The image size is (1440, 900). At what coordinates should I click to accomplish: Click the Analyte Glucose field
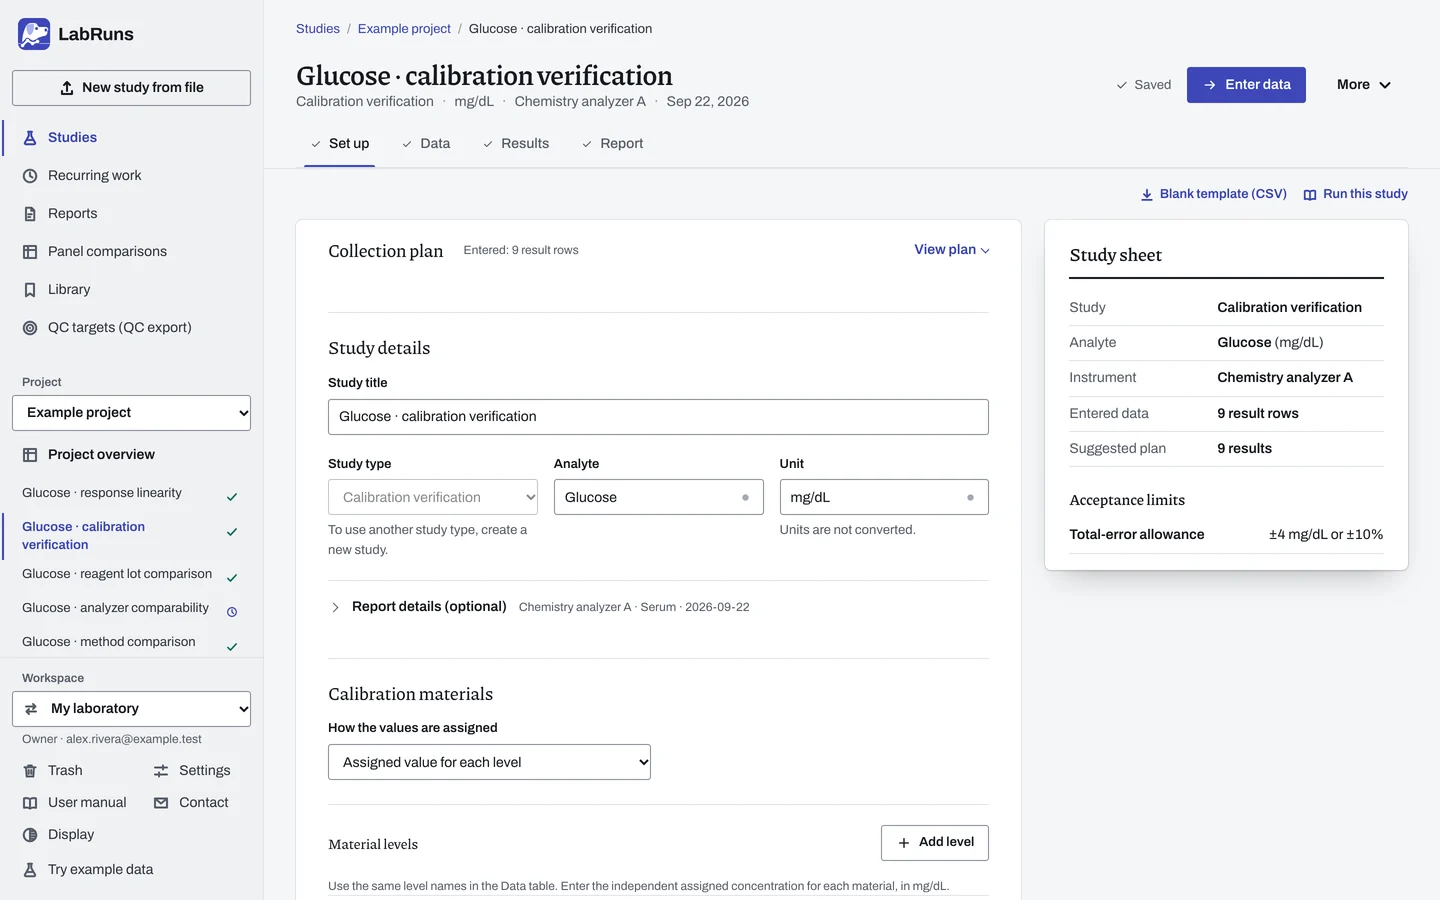pos(658,497)
